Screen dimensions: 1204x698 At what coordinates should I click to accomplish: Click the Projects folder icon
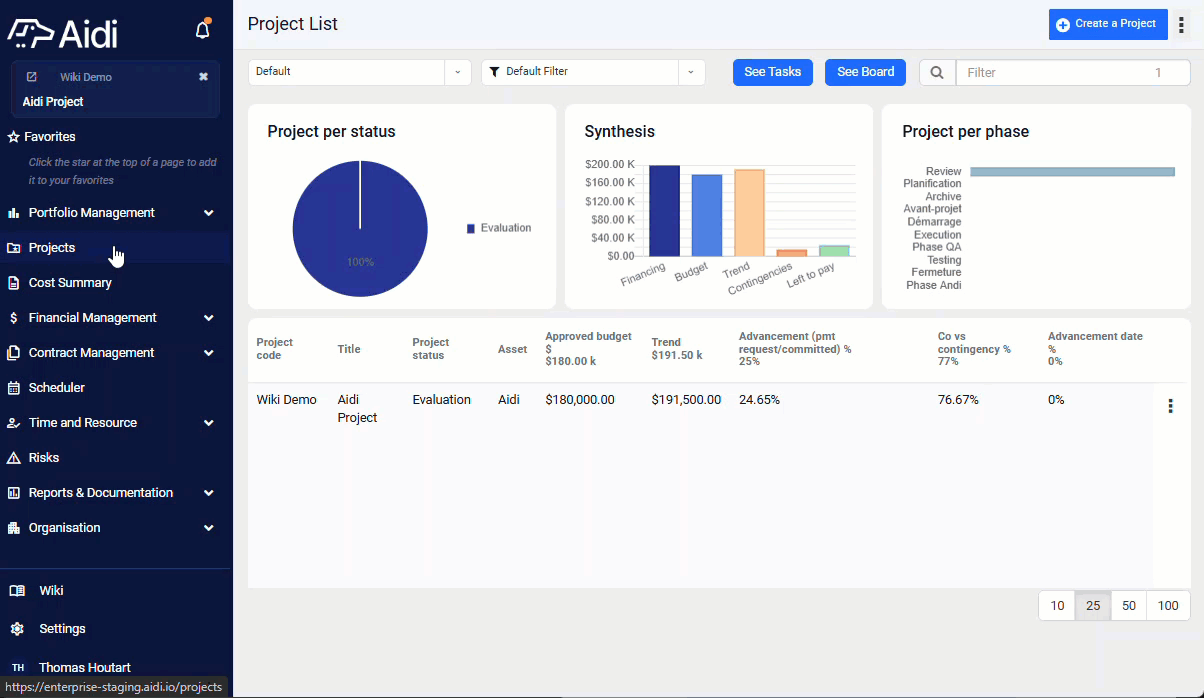click(x=14, y=248)
